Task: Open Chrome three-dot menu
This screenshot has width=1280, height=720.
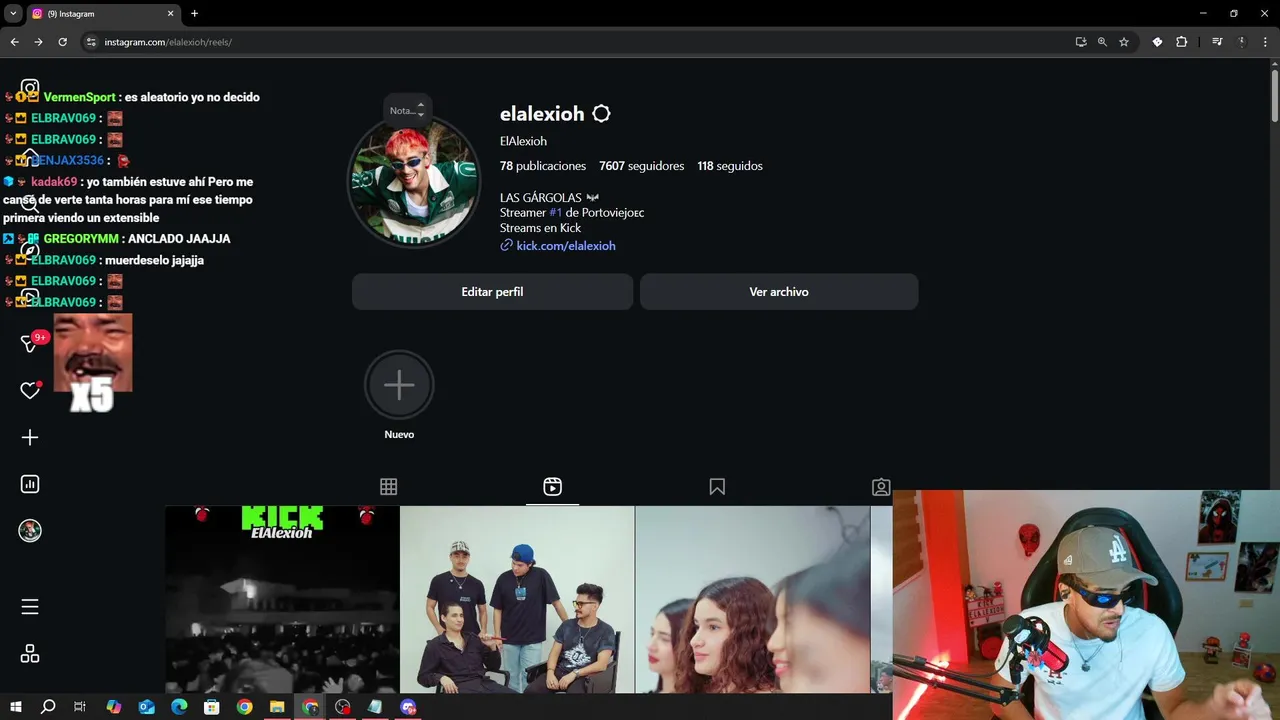Action: click(1265, 42)
